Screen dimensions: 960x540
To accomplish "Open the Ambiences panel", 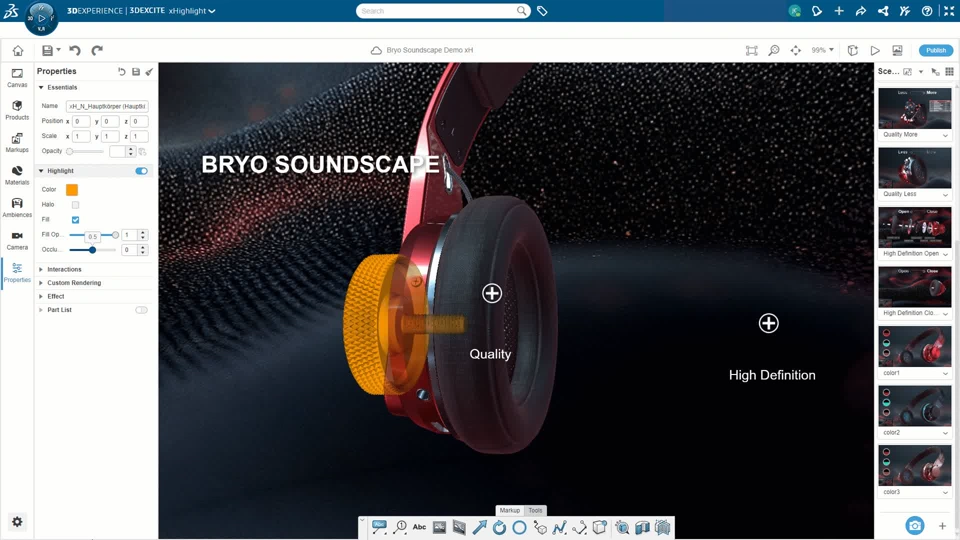I will (x=17, y=207).
